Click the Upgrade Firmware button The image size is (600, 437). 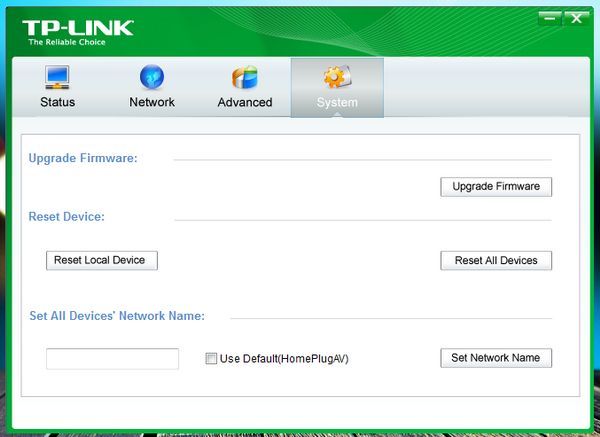click(x=496, y=187)
